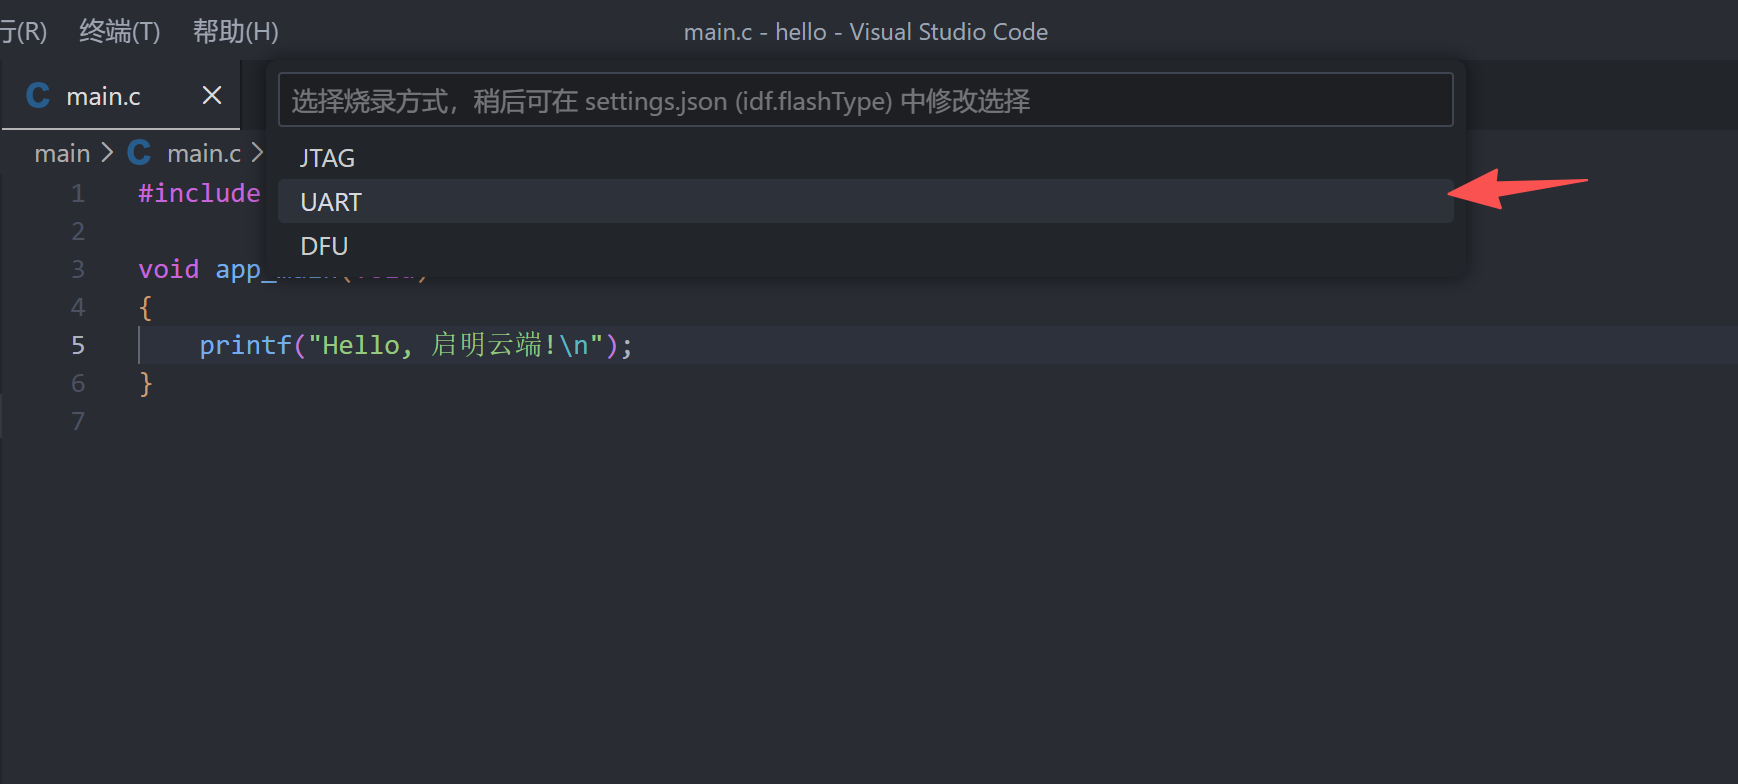This screenshot has width=1738, height=784.
Task: Choose DFU flash method
Action: coord(865,246)
